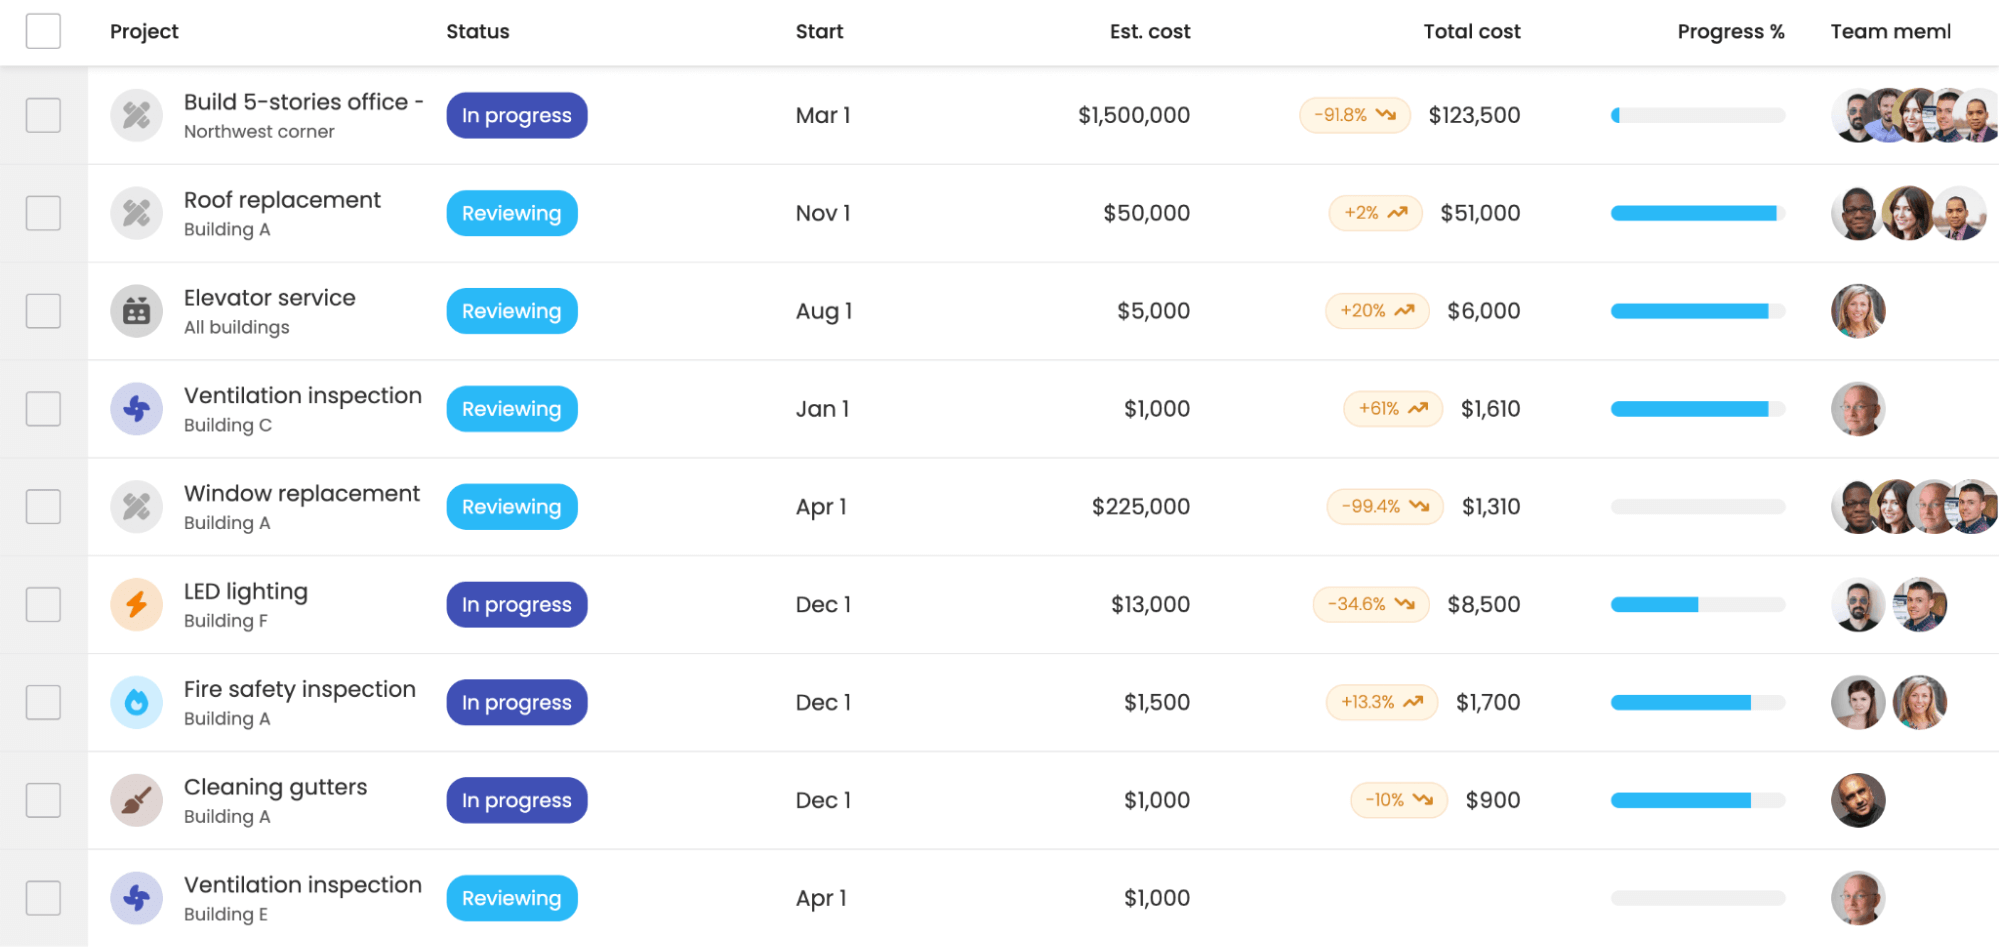
Task: Click the tools icon for Build 5-stories office
Action: (136, 115)
